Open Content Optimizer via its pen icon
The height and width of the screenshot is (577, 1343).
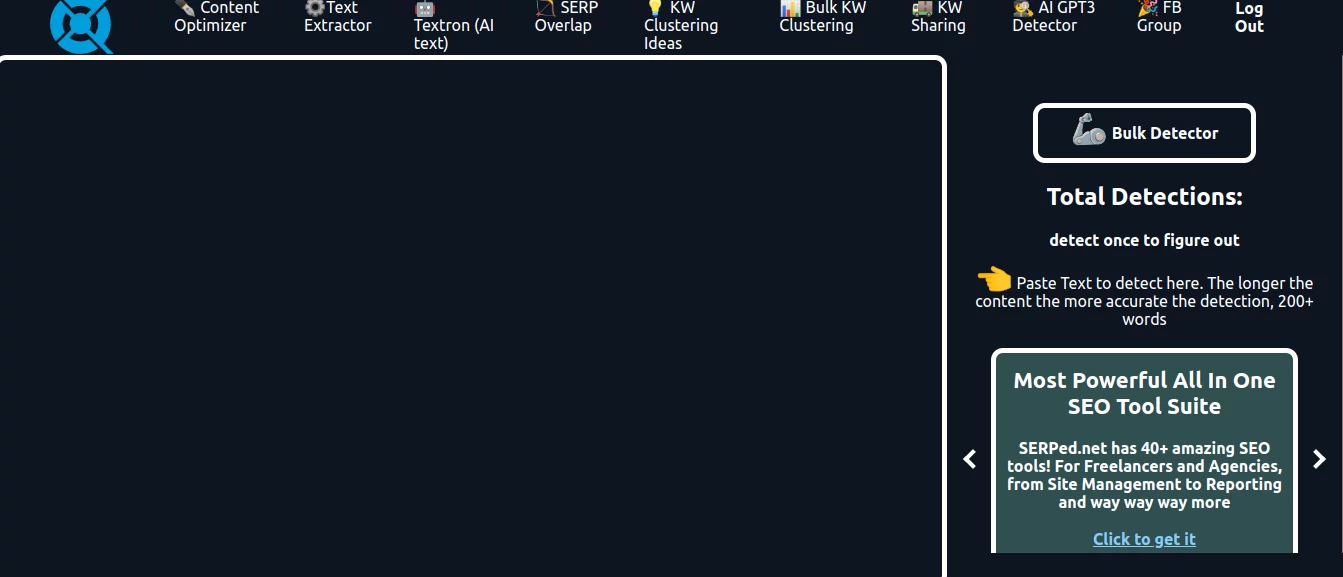pos(185,7)
